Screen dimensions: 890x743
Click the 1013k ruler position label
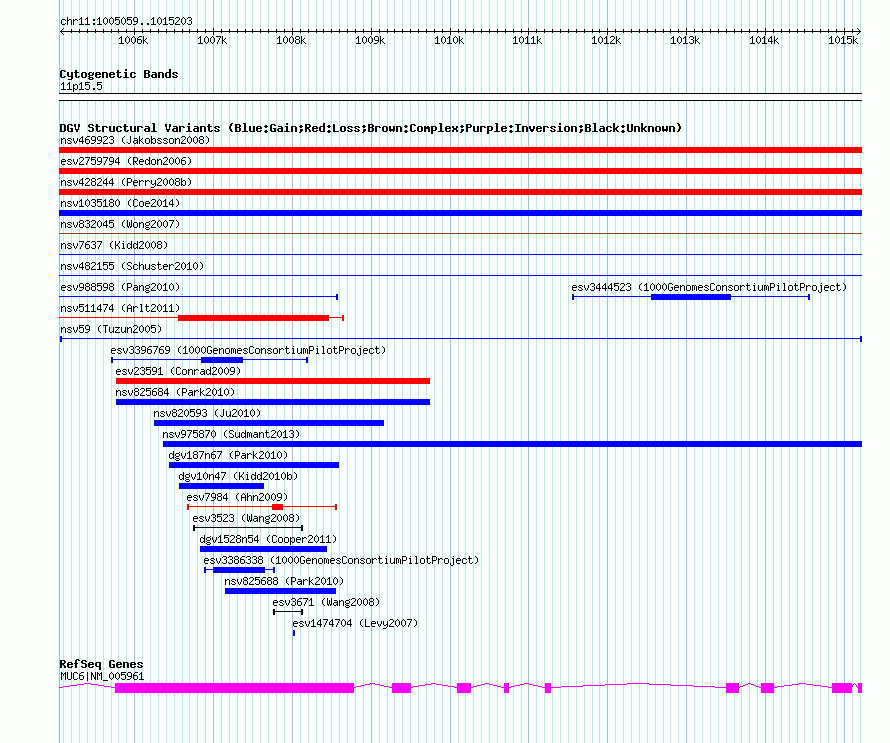[x=685, y=40]
